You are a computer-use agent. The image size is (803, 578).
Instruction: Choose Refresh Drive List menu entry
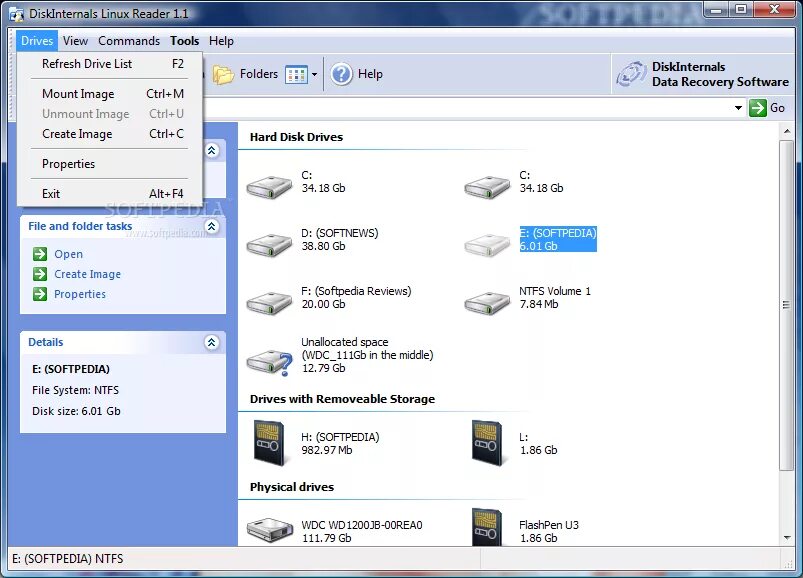110,64
